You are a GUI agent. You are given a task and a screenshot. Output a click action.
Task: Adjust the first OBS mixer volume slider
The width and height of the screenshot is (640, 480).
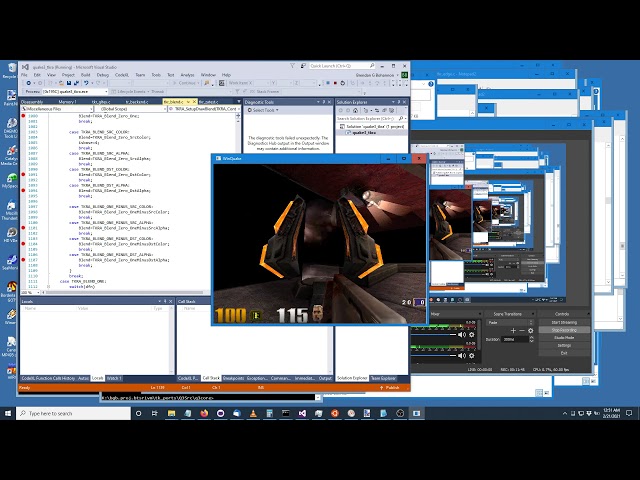(x=433, y=335)
